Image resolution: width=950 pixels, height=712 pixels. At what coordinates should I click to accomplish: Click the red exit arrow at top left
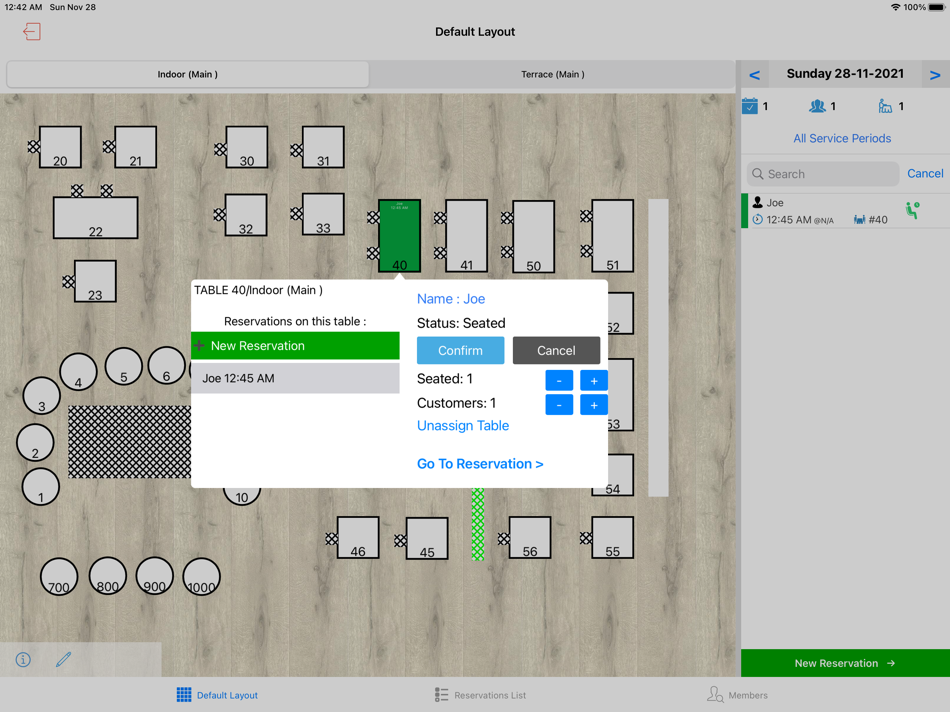click(x=31, y=32)
